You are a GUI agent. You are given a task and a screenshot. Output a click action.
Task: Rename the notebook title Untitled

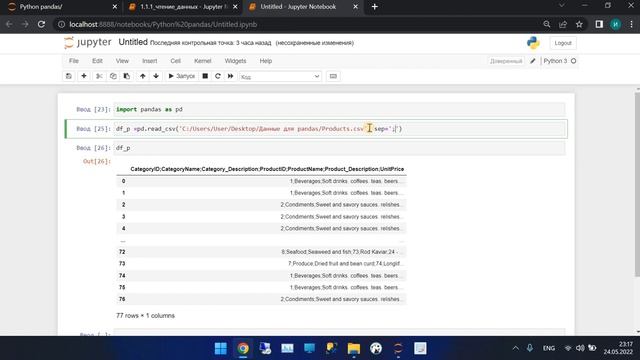pos(133,42)
